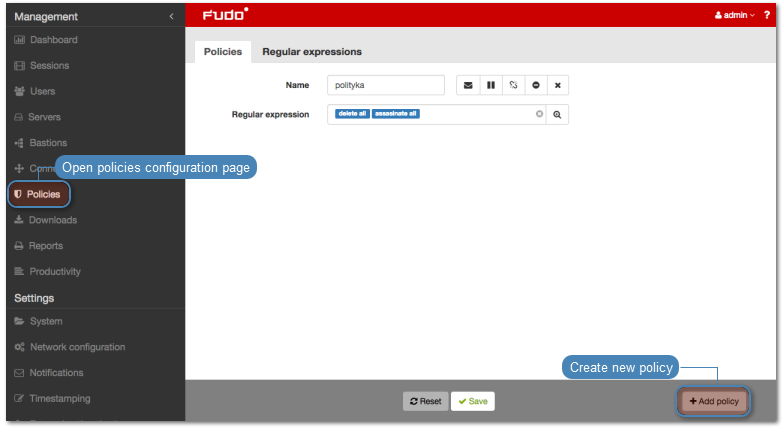Toggle the terminate connection action icon

click(x=513, y=86)
